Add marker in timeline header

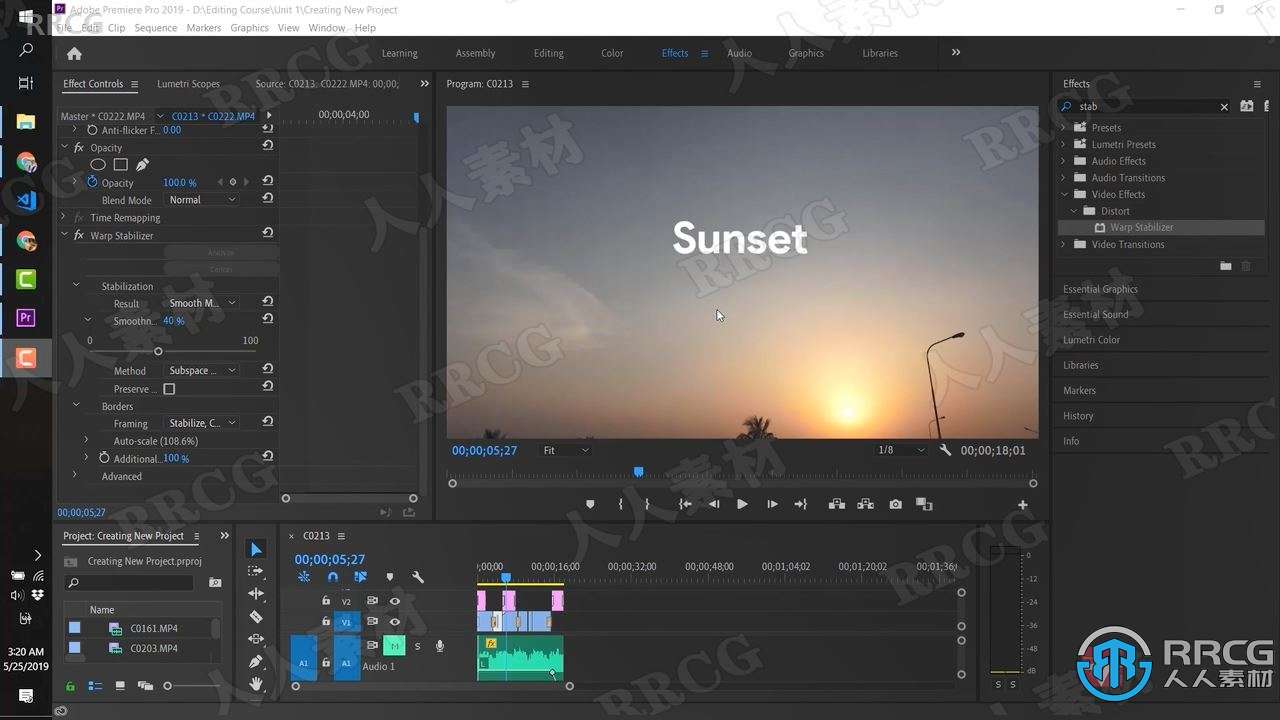pos(390,577)
